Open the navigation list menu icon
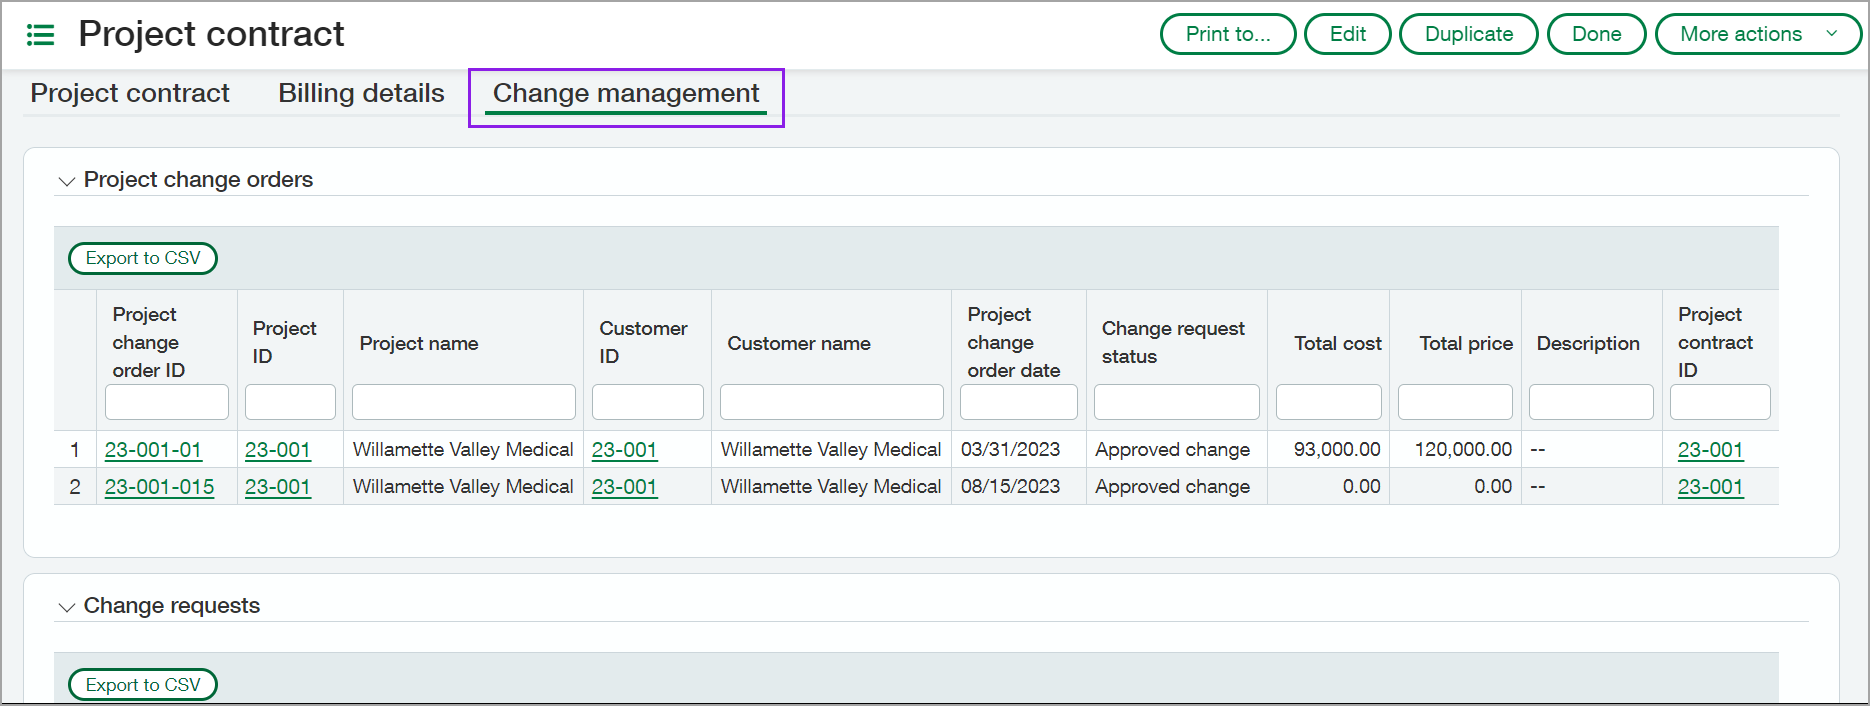This screenshot has width=1870, height=706. tap(40, 35)
